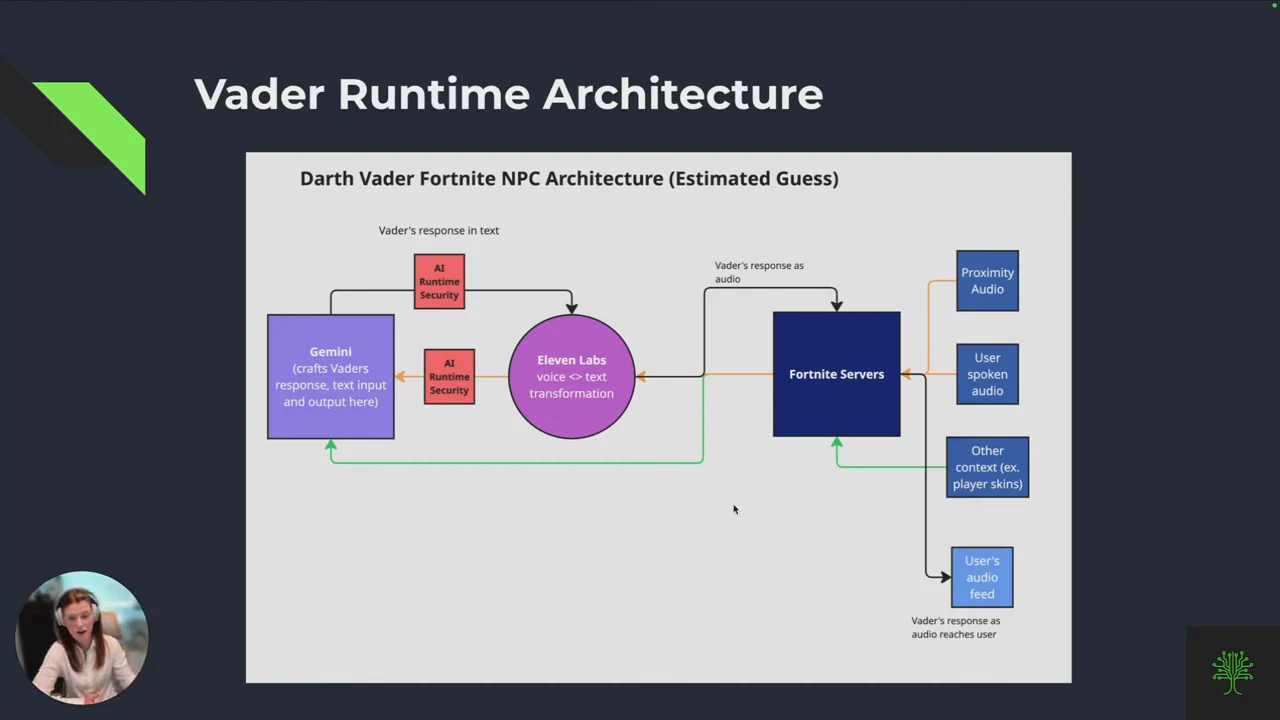
Task: Click the Fortnite Servers box
Action: pyautogui.click(x=837, y=374)
